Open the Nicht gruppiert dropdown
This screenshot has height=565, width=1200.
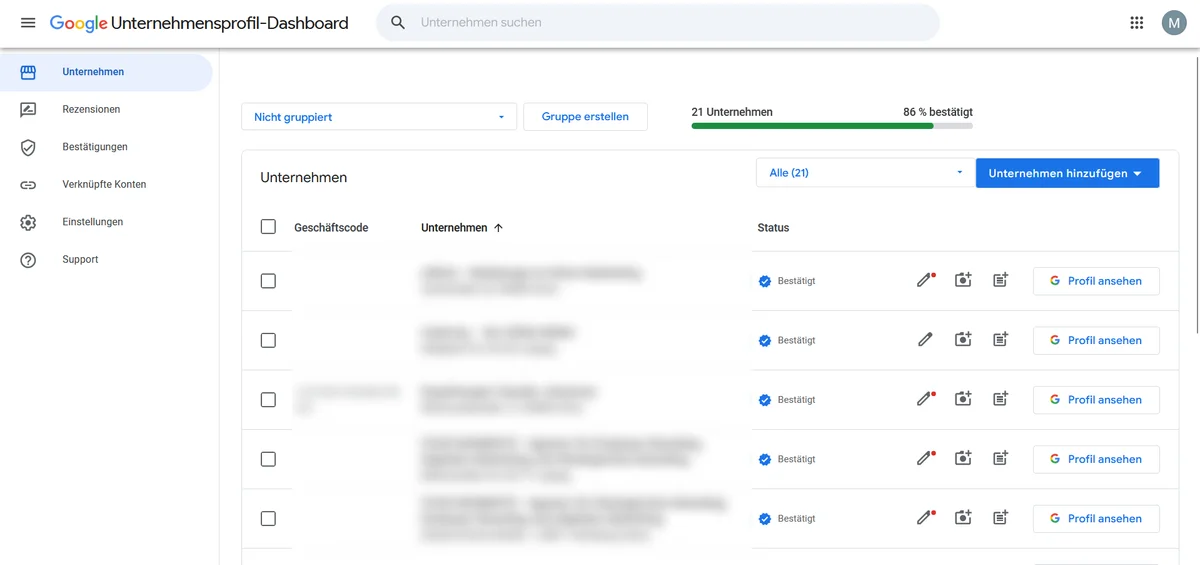pyautogui.click(x=379, y=117)
